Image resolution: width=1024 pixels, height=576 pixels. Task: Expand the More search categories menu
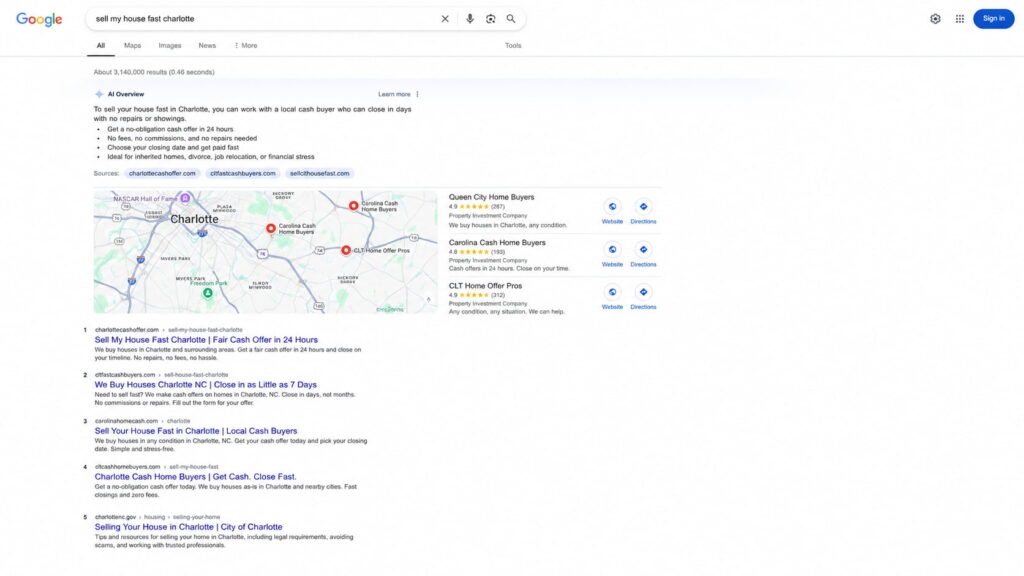[x=246, y=46]
